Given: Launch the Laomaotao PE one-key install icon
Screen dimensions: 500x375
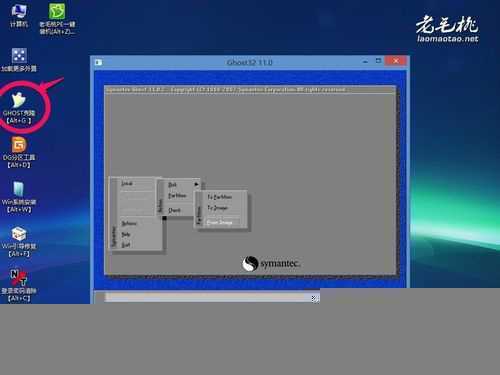Looking at the screenshot, I should 57,19.
